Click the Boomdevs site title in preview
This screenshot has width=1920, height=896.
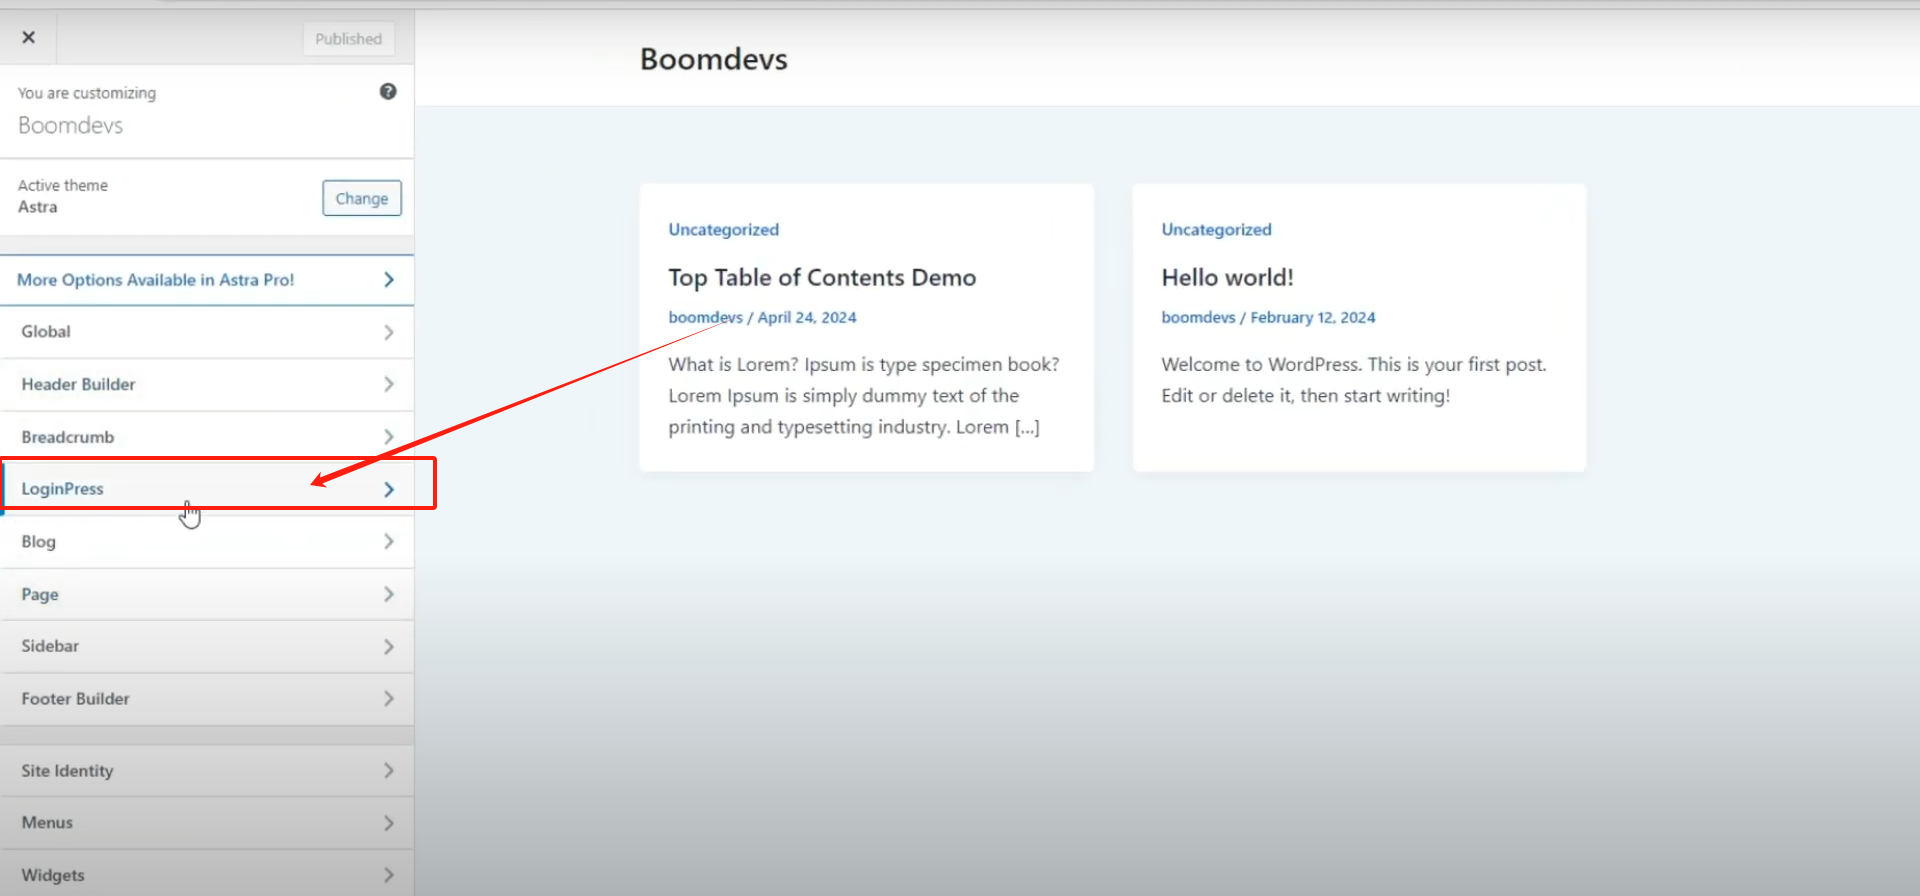pos(713,60)
